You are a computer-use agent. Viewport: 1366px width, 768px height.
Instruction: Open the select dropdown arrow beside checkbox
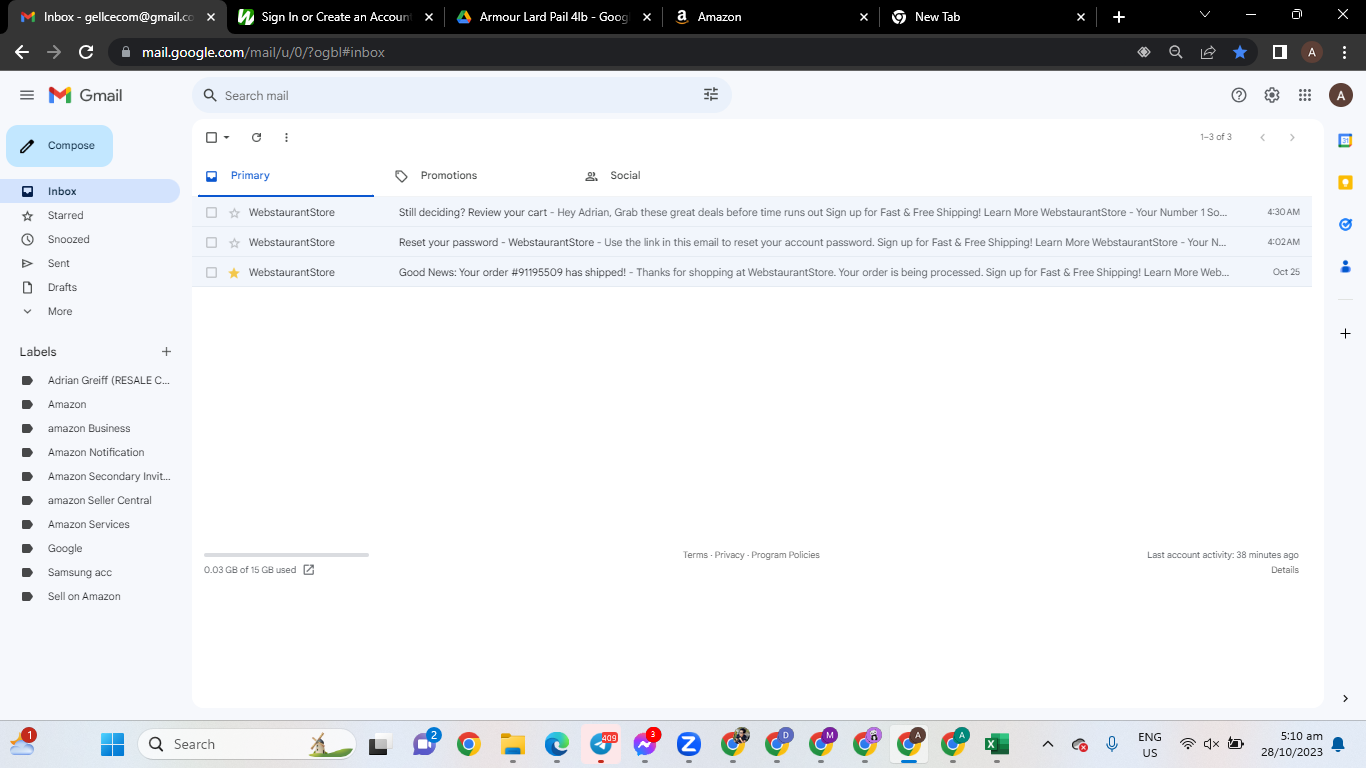[226, 137]
